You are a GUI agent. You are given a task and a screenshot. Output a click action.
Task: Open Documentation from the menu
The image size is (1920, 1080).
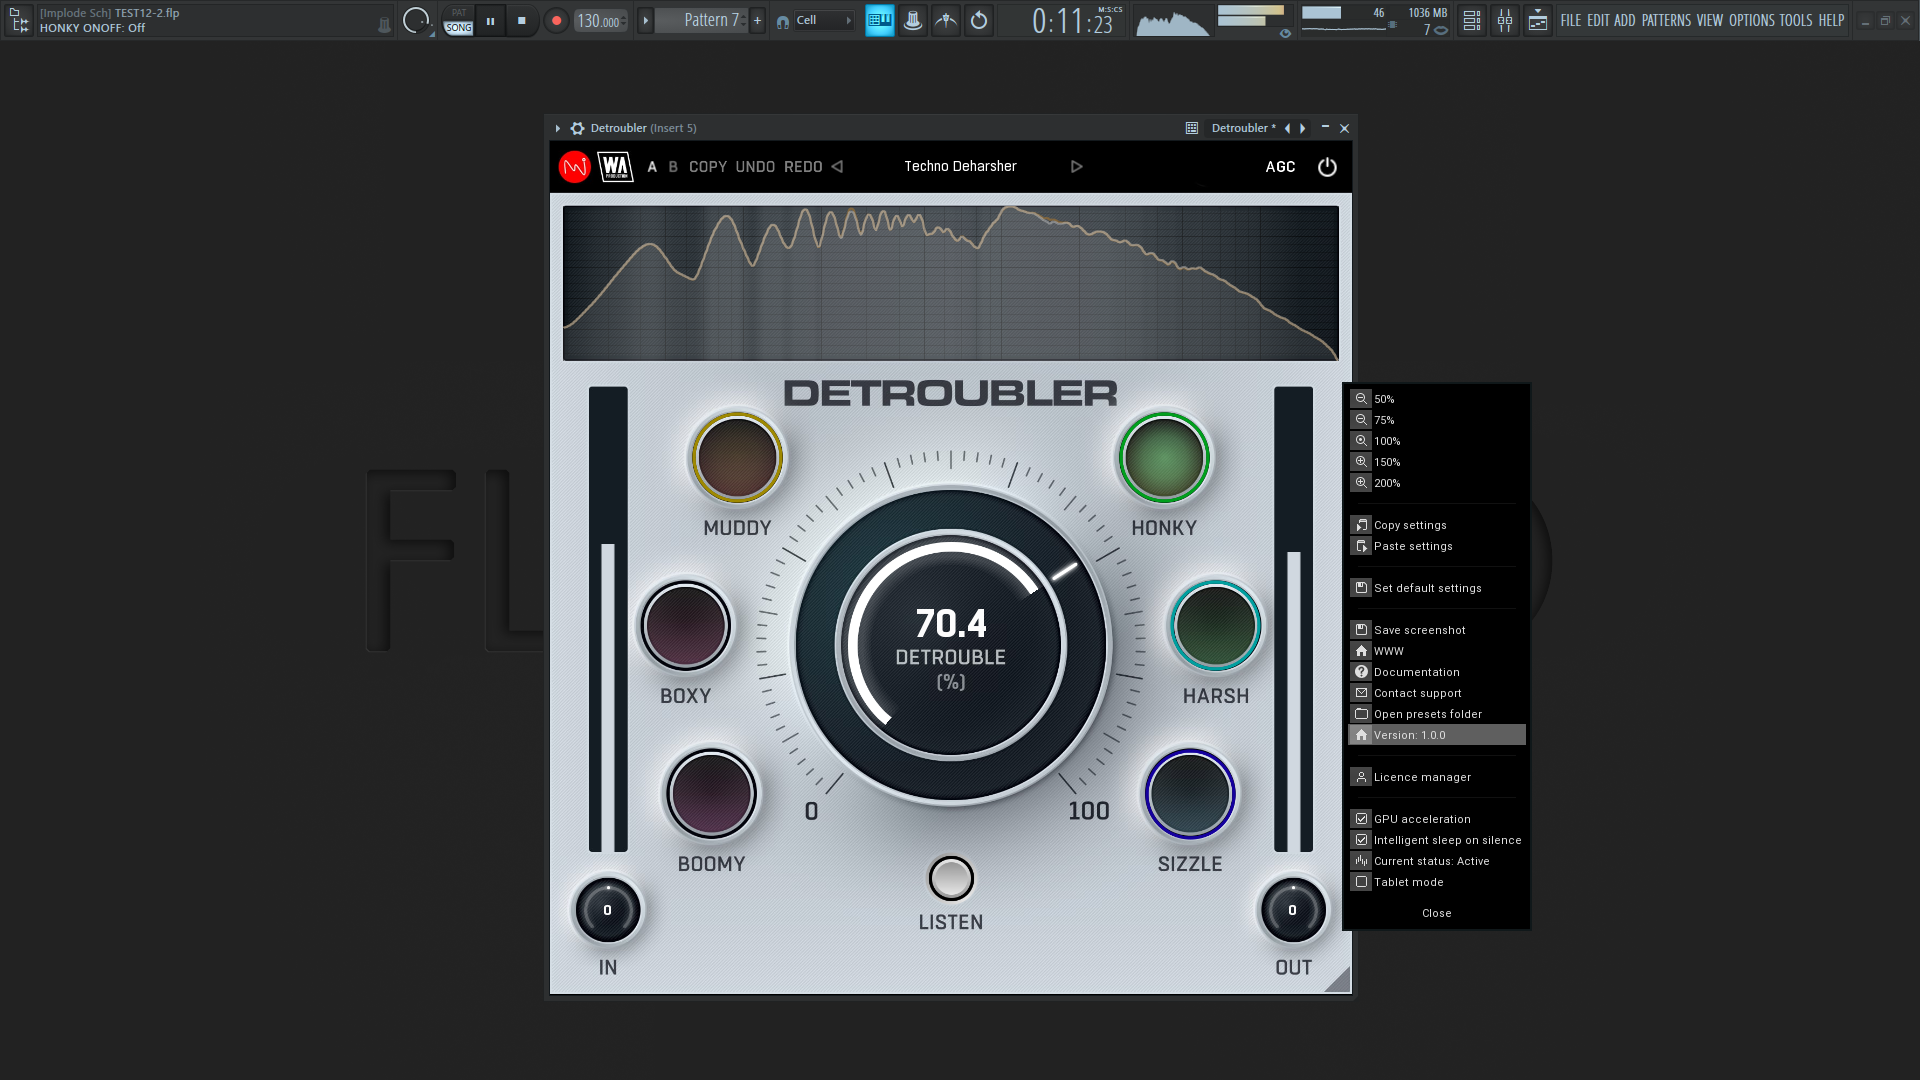1436,672
